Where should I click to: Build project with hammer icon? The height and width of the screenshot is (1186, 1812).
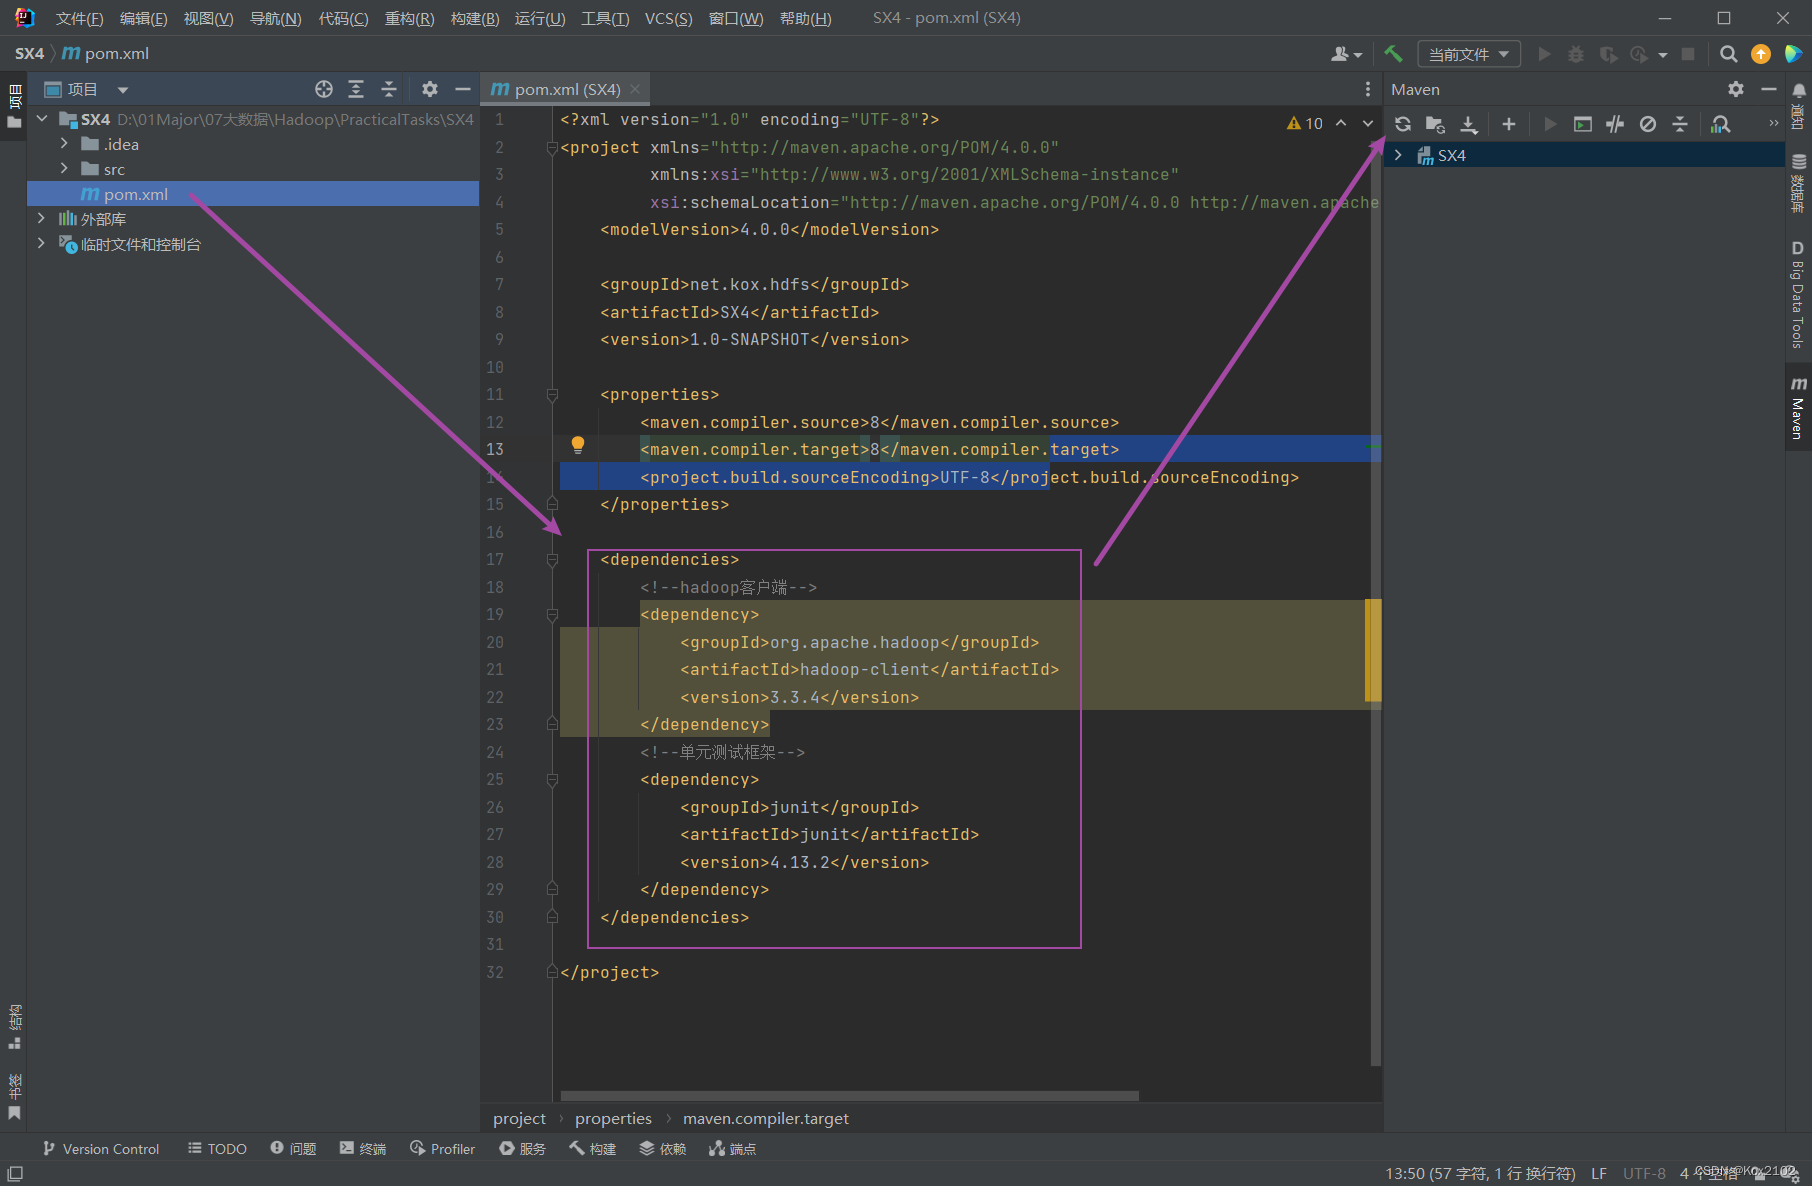click(x=1393, y=54)
